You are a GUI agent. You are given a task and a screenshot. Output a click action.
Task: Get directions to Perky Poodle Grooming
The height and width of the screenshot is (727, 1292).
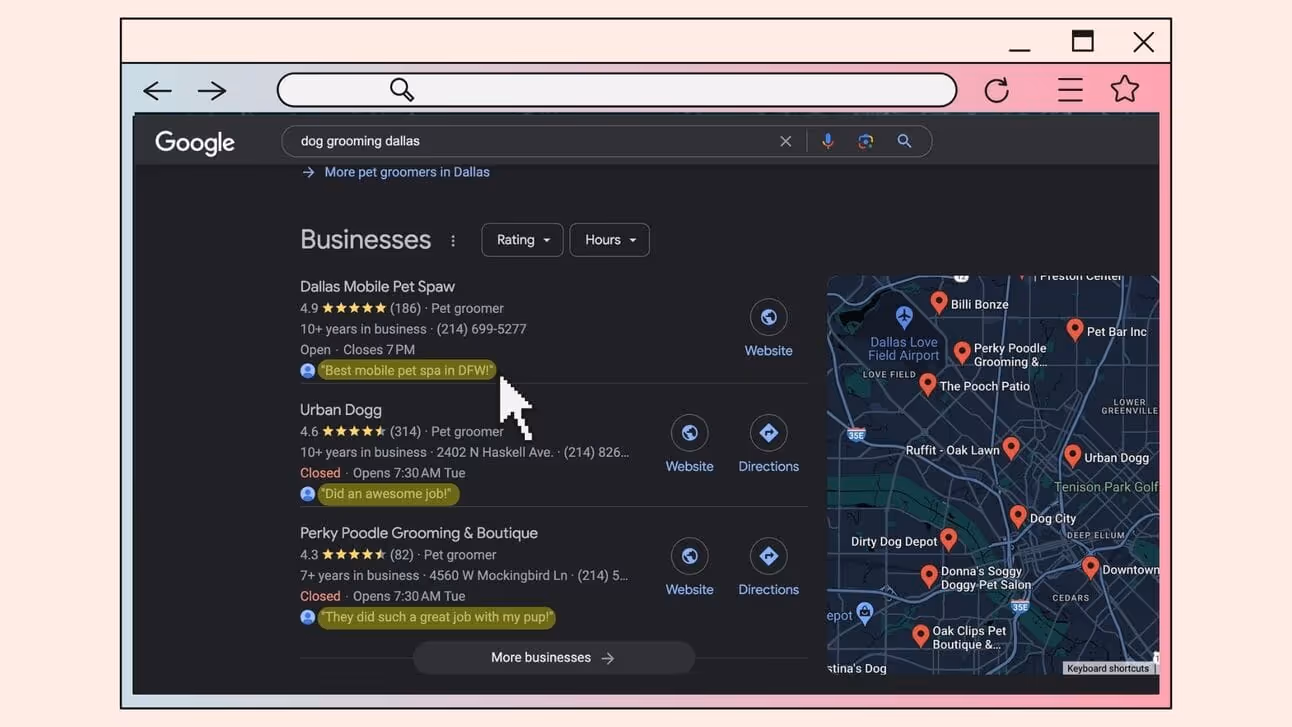(768, 567)
